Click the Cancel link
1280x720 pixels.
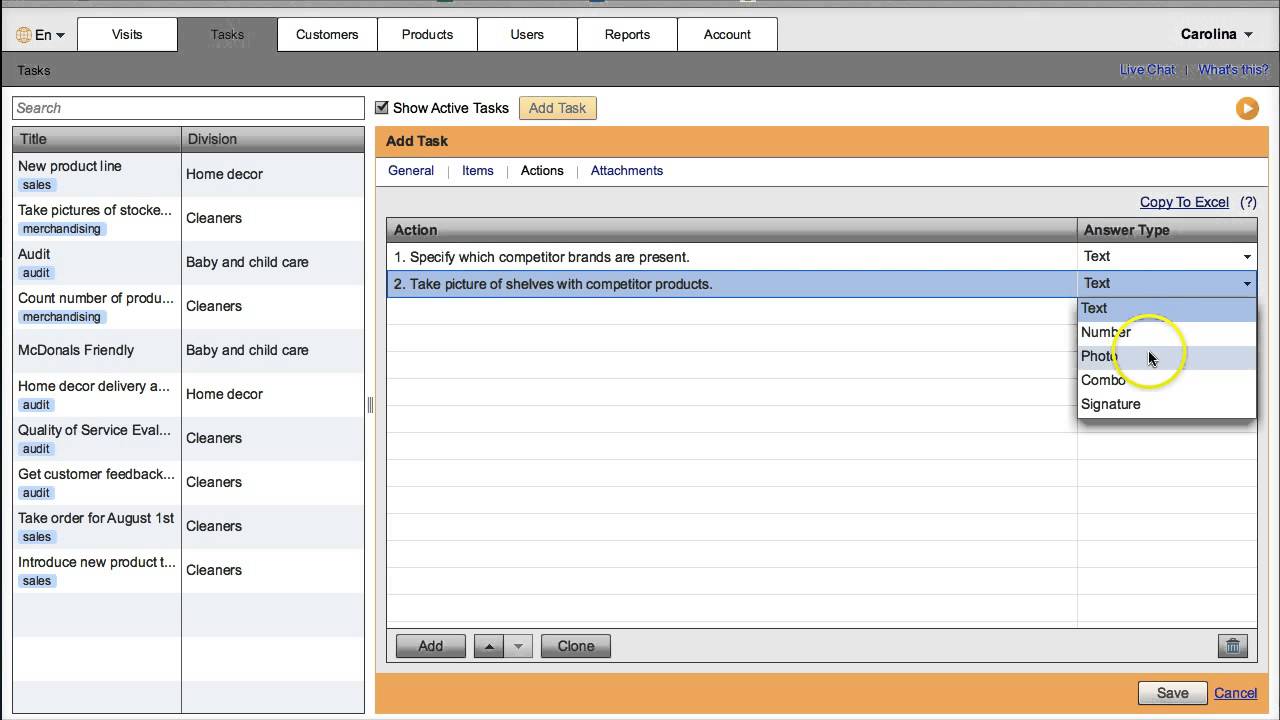coord(1236,693)
